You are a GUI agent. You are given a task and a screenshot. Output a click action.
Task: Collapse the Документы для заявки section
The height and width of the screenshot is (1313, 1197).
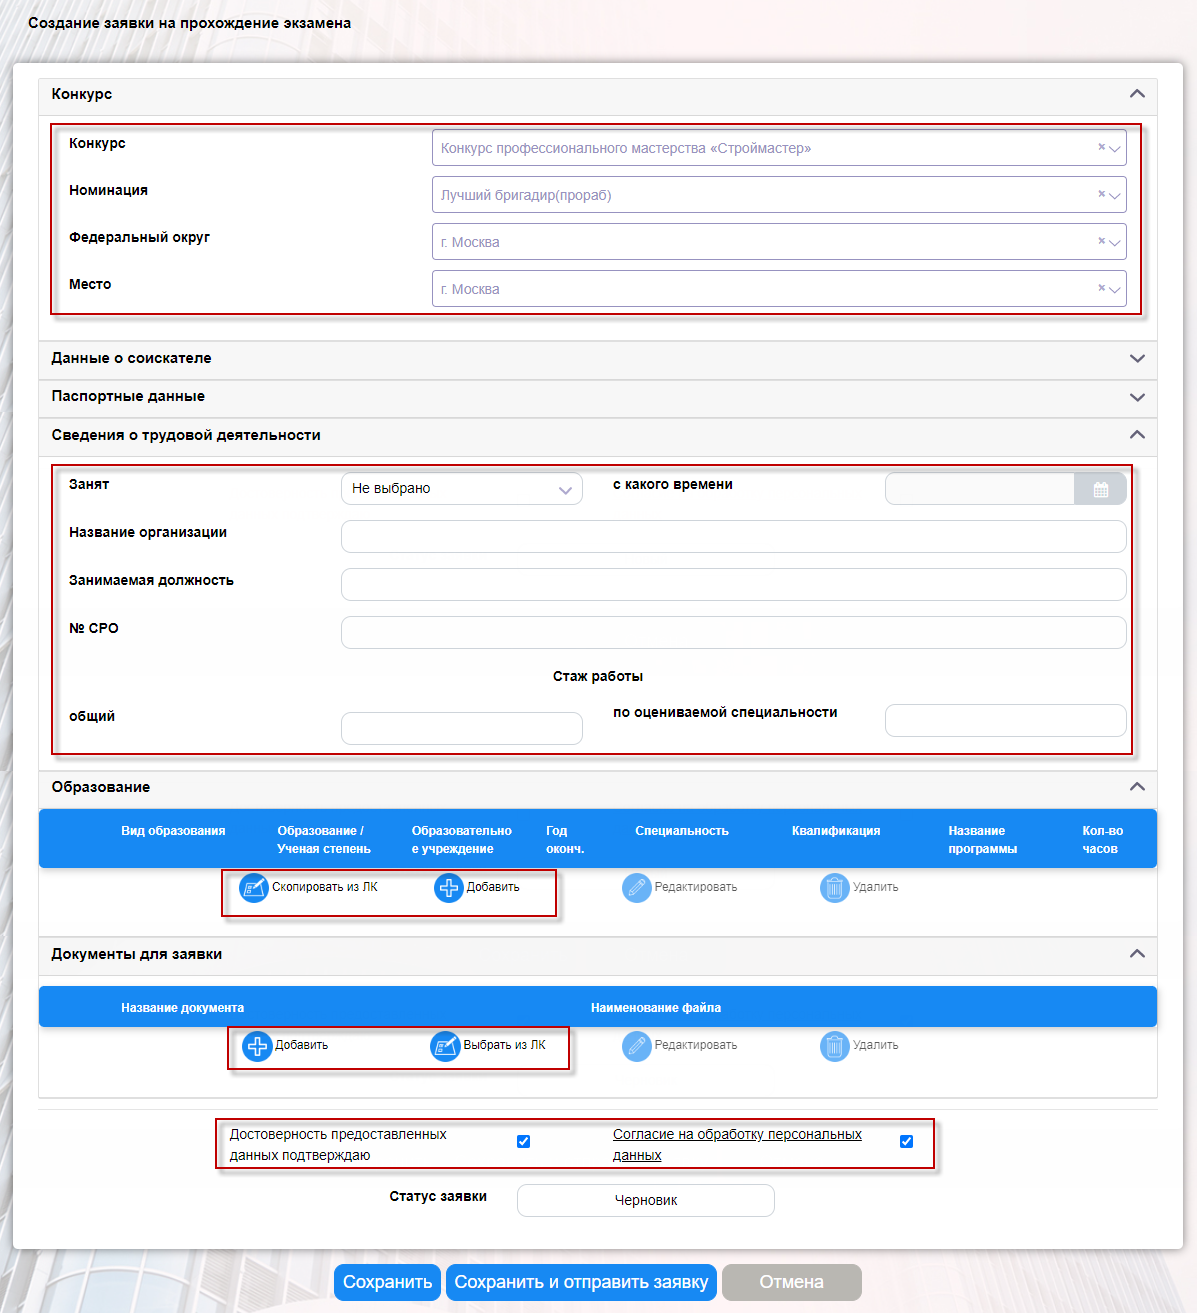[x=1137, y=954]
